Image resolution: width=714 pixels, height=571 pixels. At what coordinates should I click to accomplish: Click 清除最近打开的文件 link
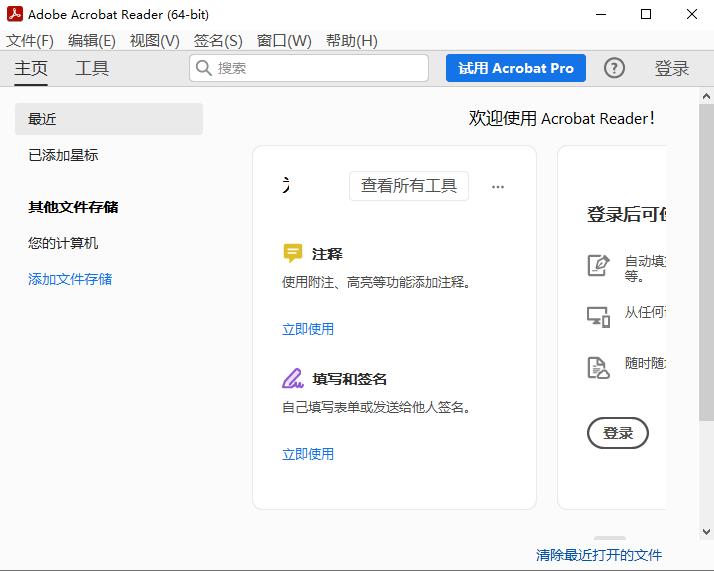coord(599,555)
